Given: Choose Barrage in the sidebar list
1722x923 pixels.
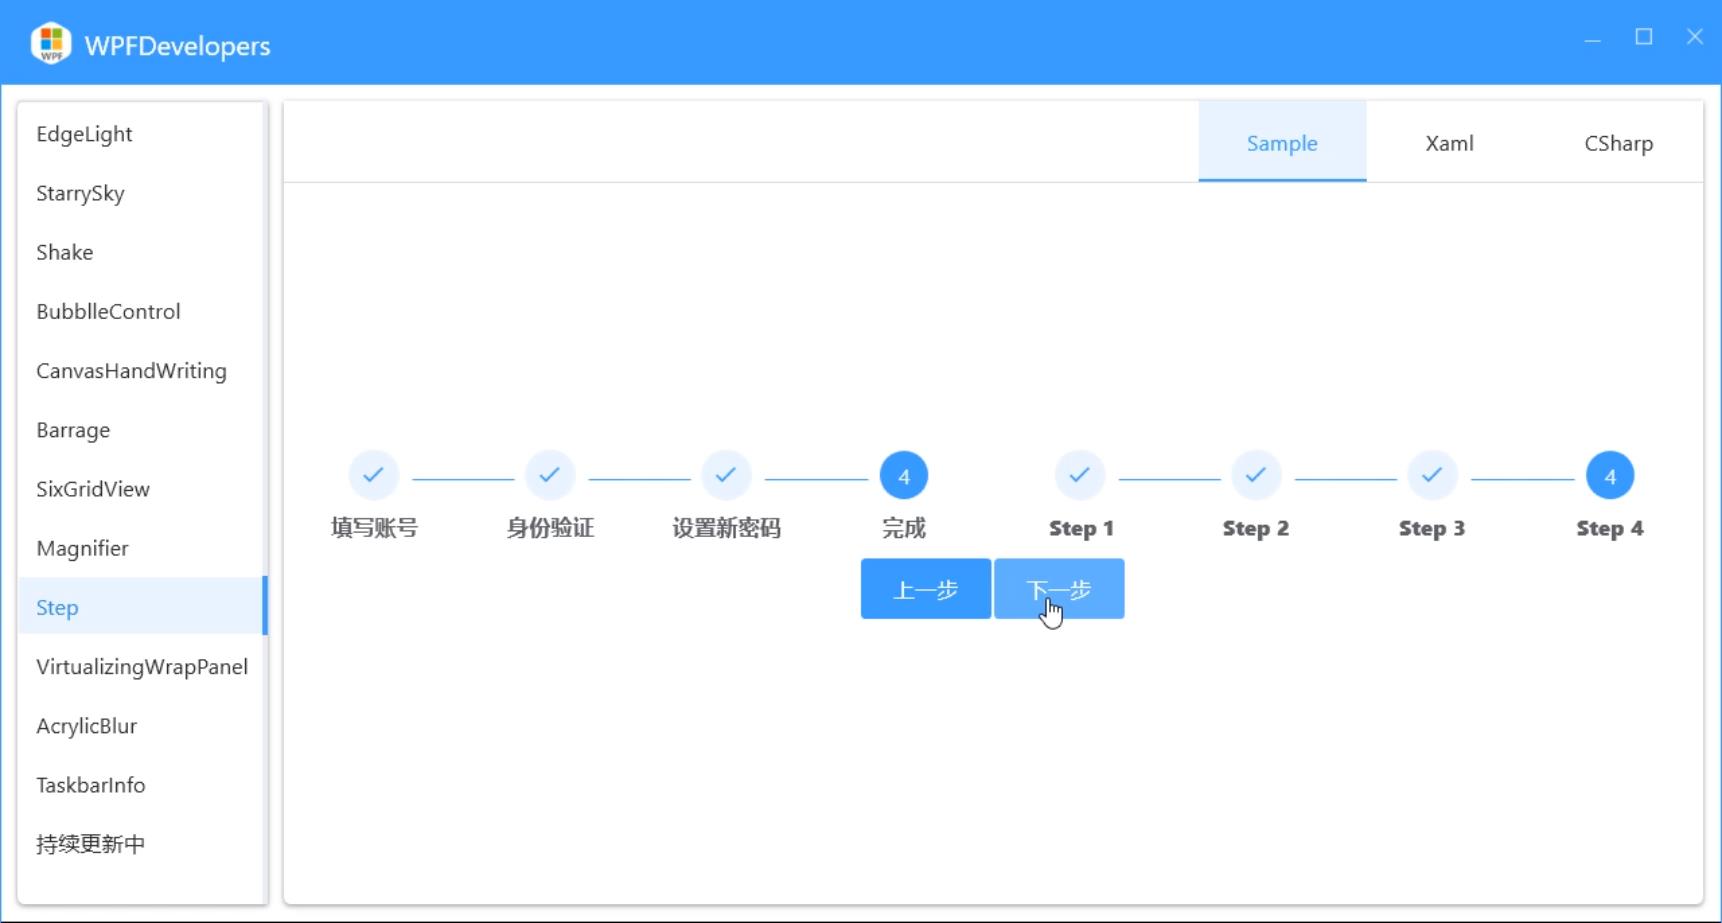Looking at the screenshot, I should click(142, 430).
